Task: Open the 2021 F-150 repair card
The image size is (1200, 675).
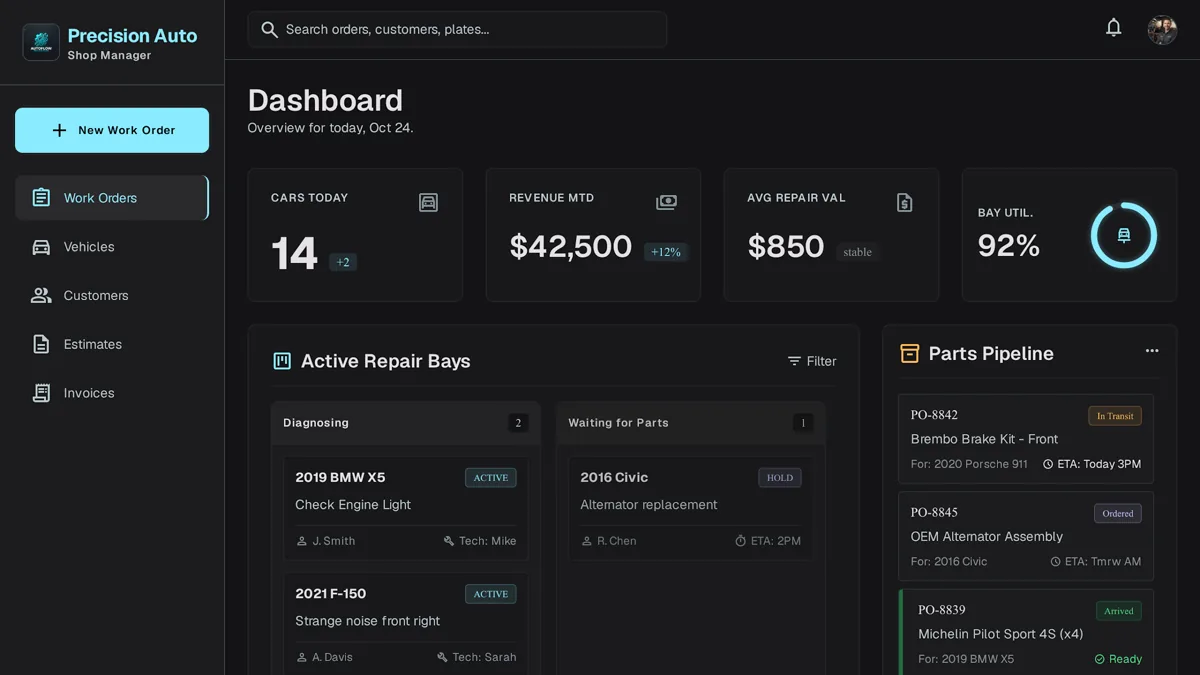Action: point(406,624)
